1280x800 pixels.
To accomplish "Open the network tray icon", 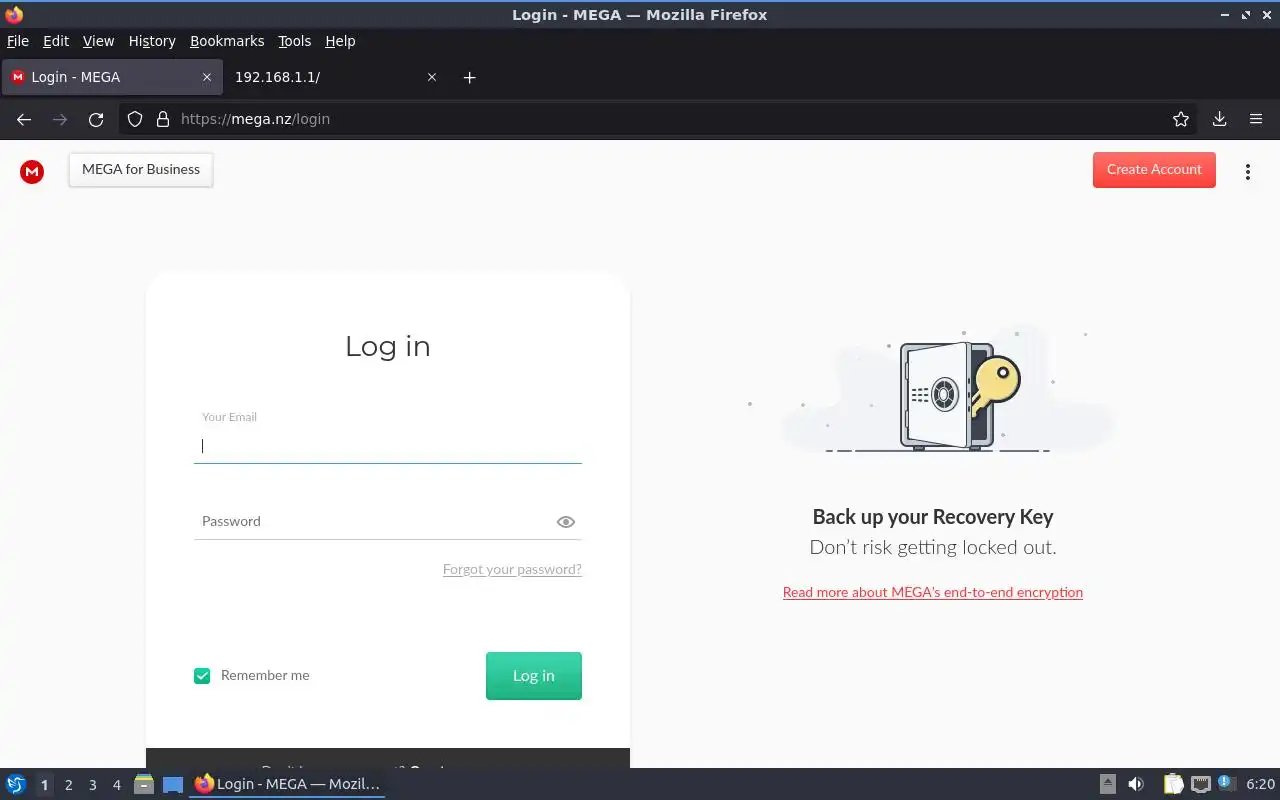I will [x=1201, y=784].
